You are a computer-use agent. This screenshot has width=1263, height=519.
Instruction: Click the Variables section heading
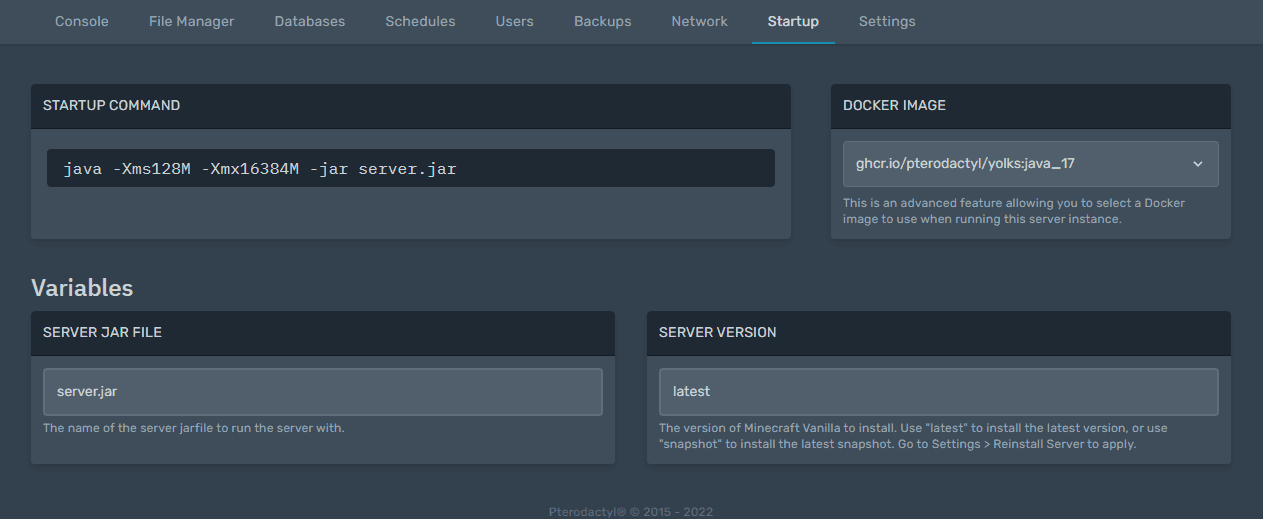click(x=82, y=288)
